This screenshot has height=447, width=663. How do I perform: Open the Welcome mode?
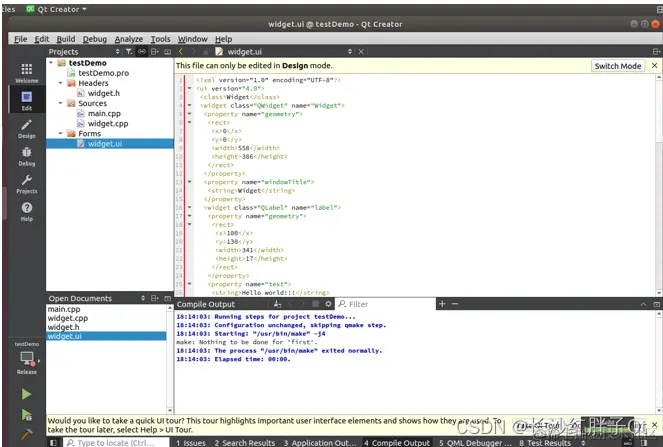point(27,73)
